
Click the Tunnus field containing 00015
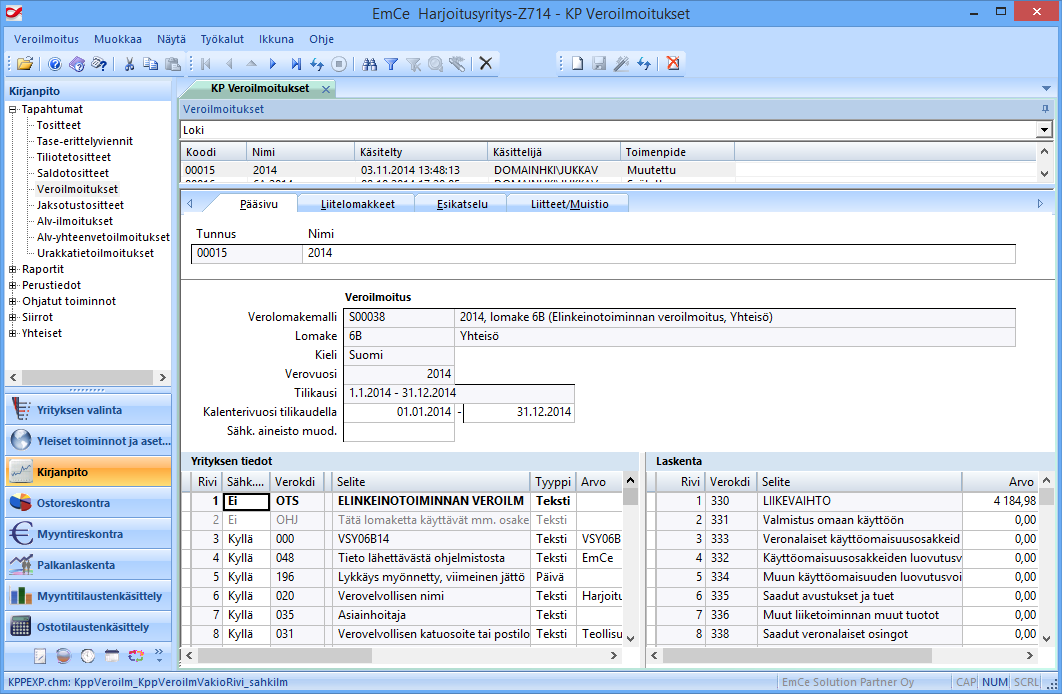tap(247, 253)
